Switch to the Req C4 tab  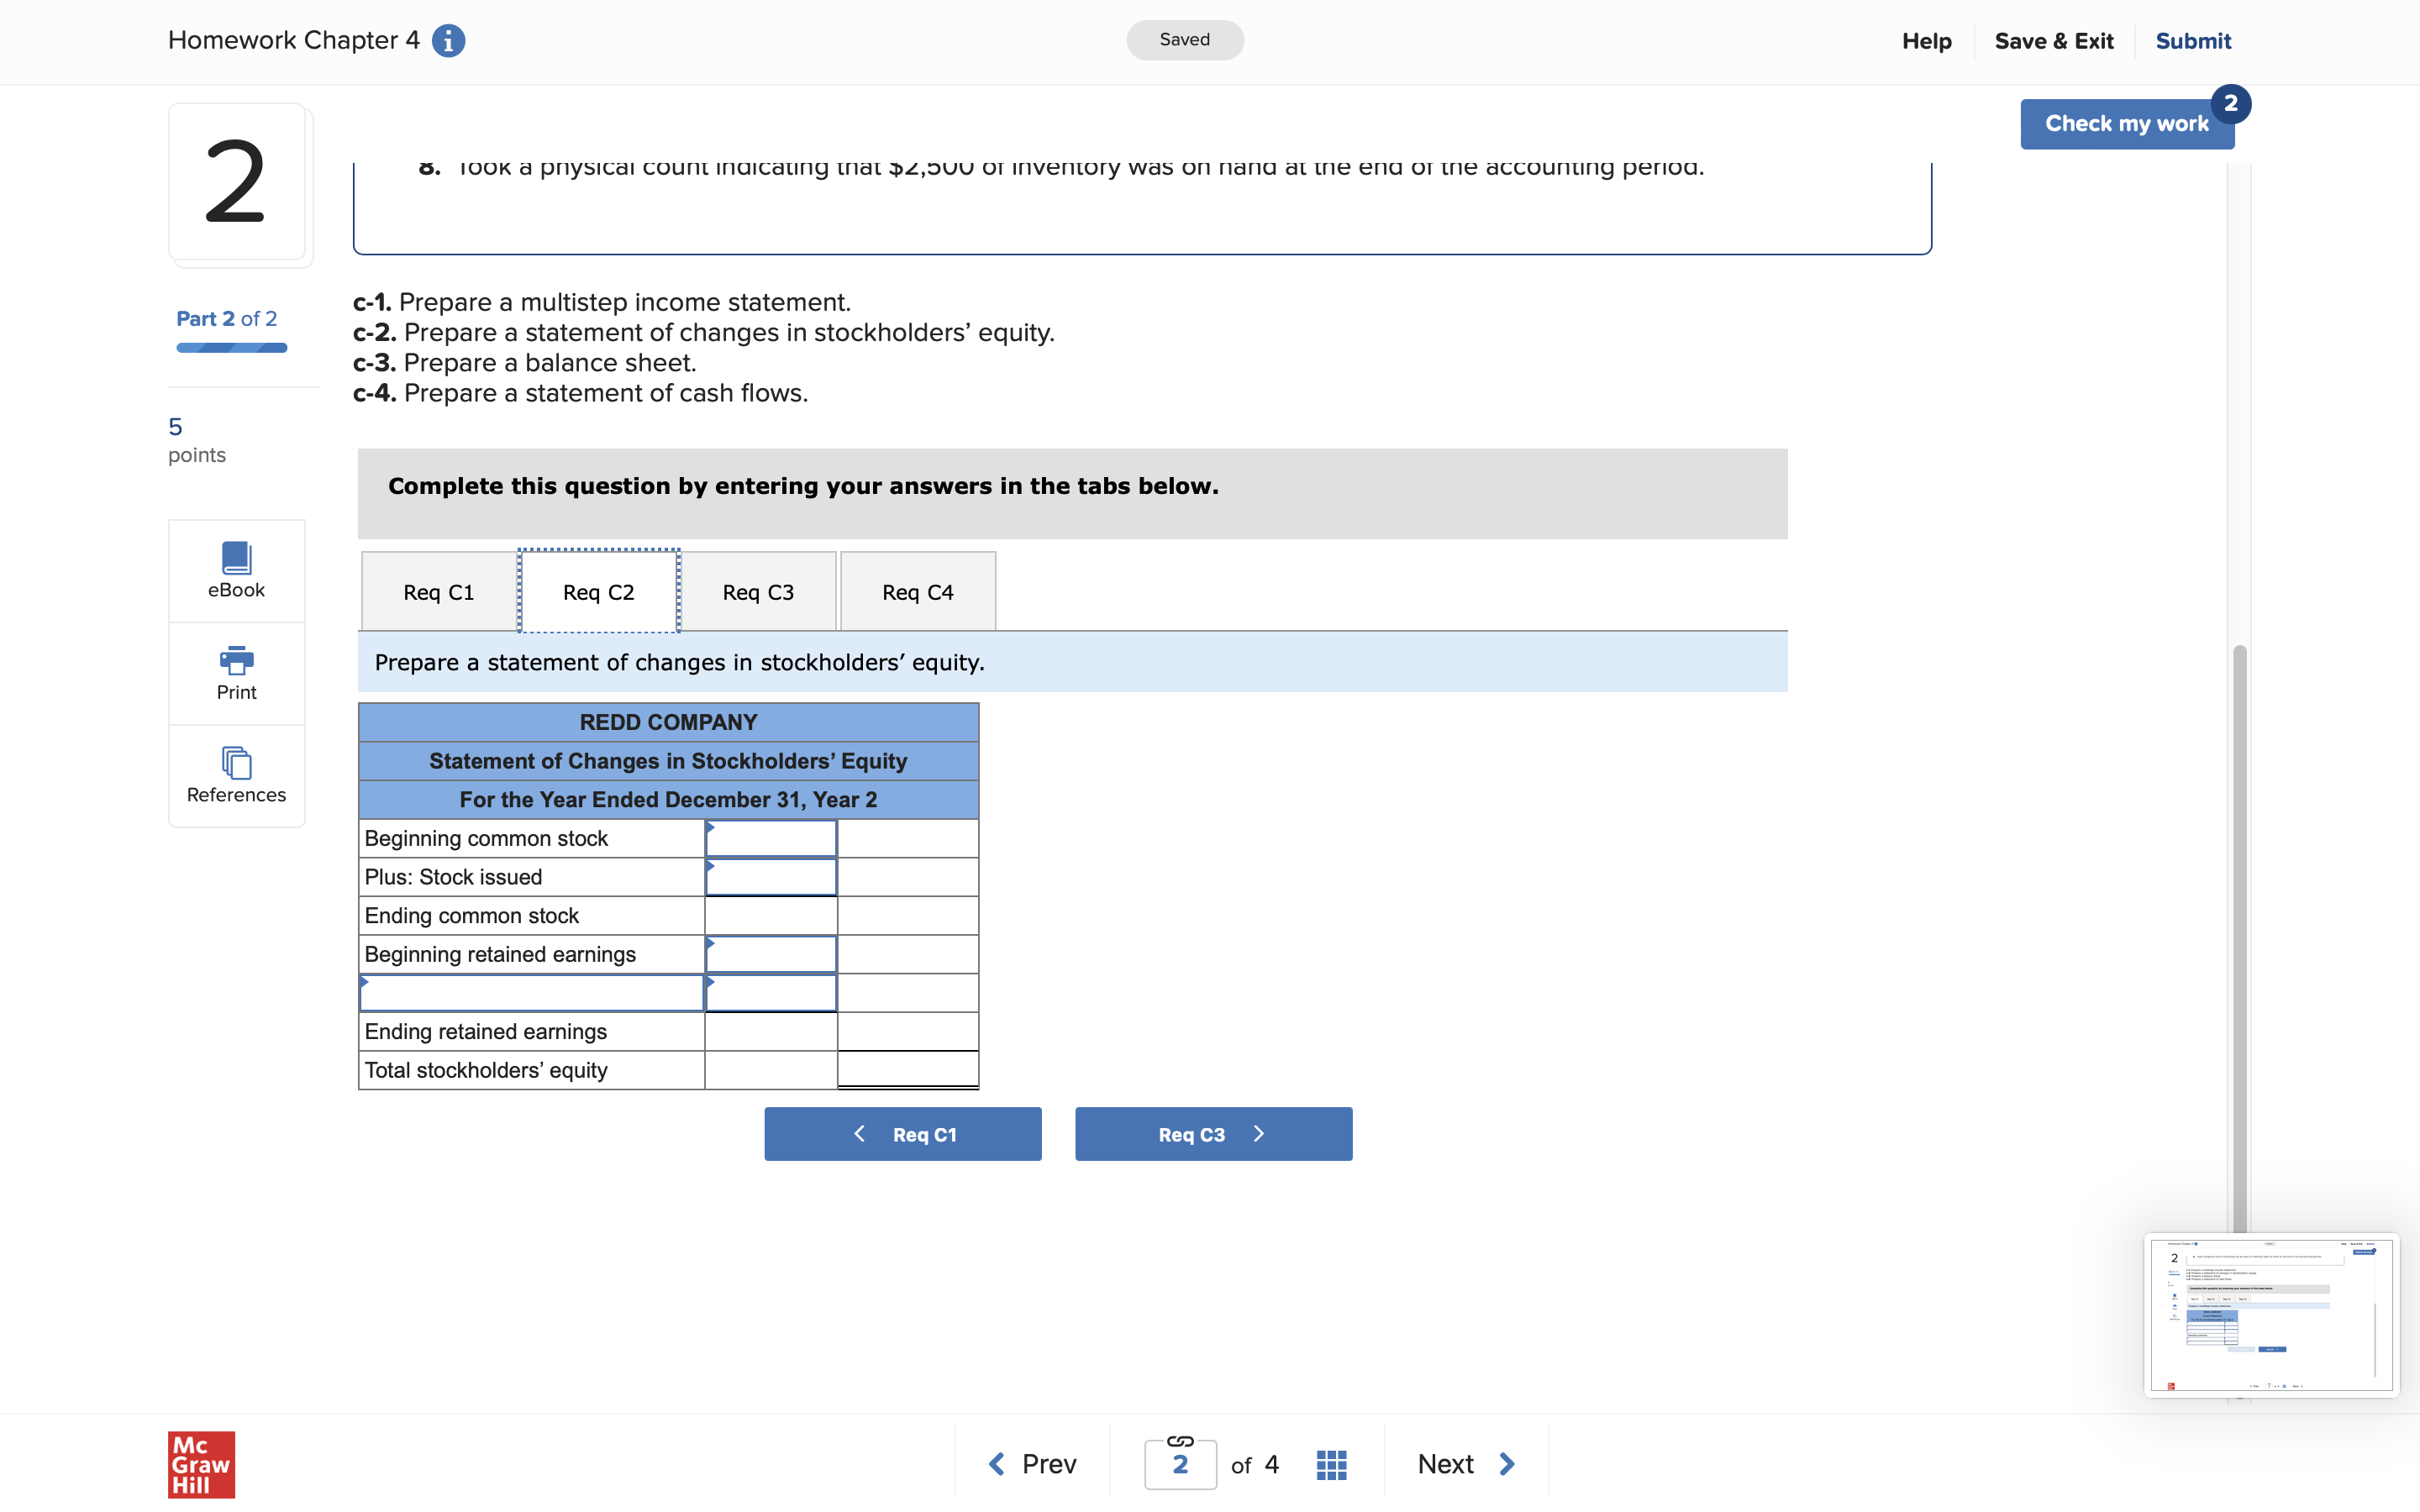coord(917,592)
